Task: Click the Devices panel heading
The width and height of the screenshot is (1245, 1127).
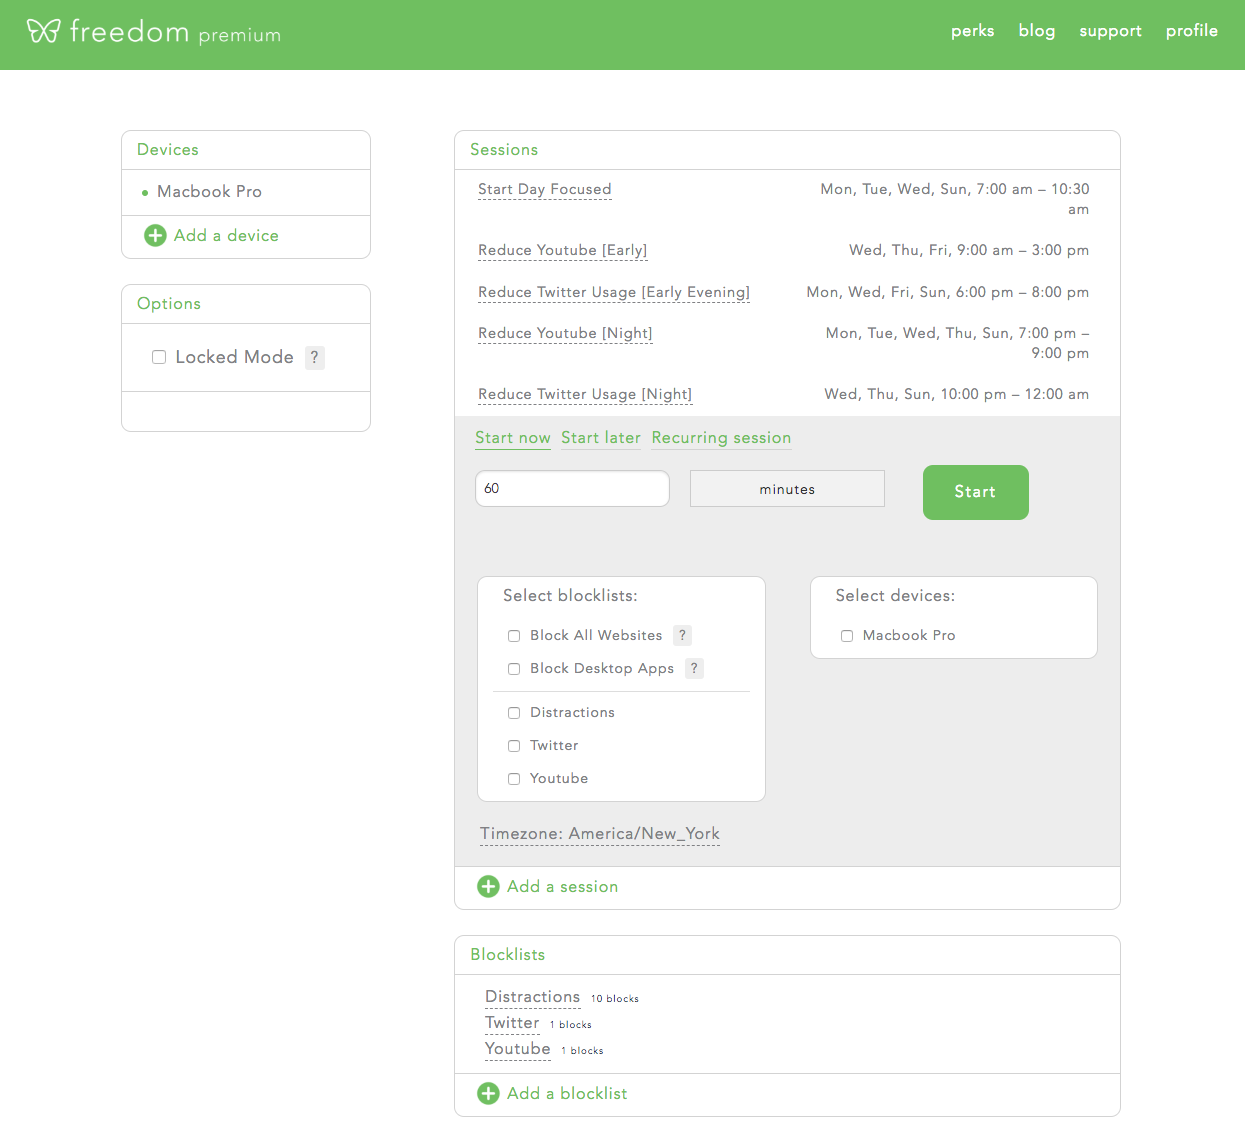Action: tap(168, 150)
